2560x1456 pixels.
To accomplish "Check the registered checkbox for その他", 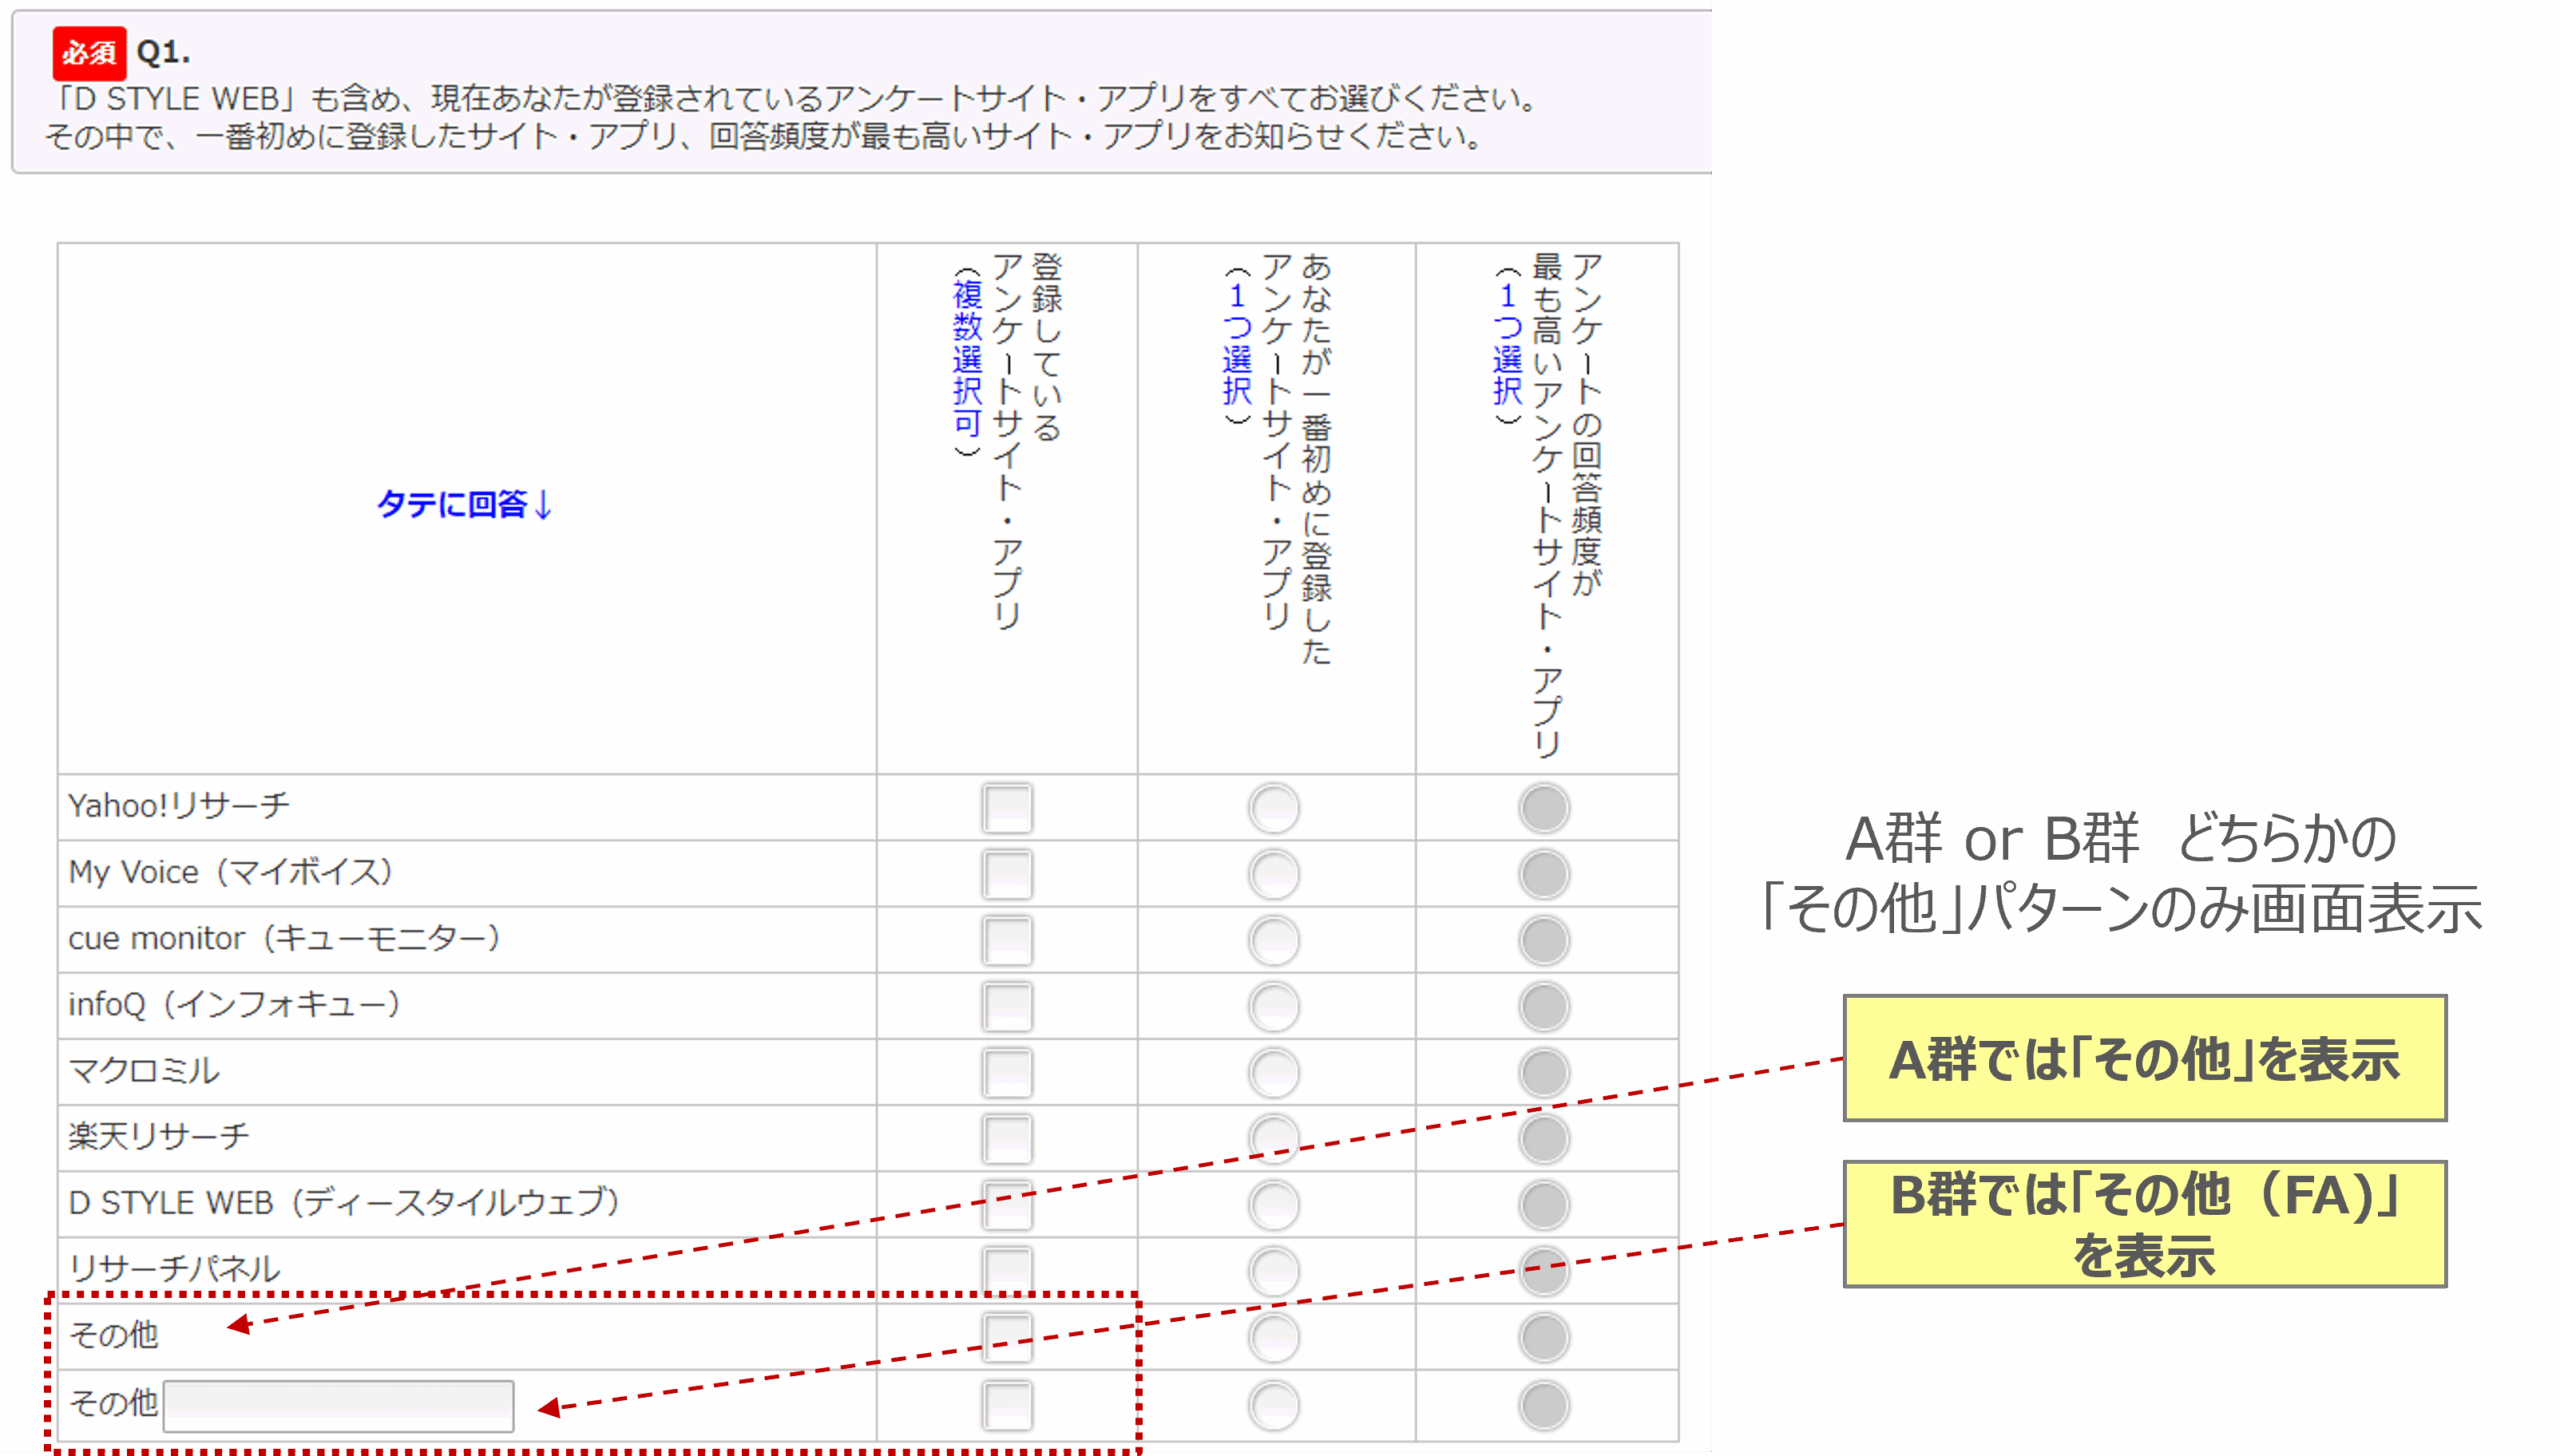I will [x=1005, y=1337].
